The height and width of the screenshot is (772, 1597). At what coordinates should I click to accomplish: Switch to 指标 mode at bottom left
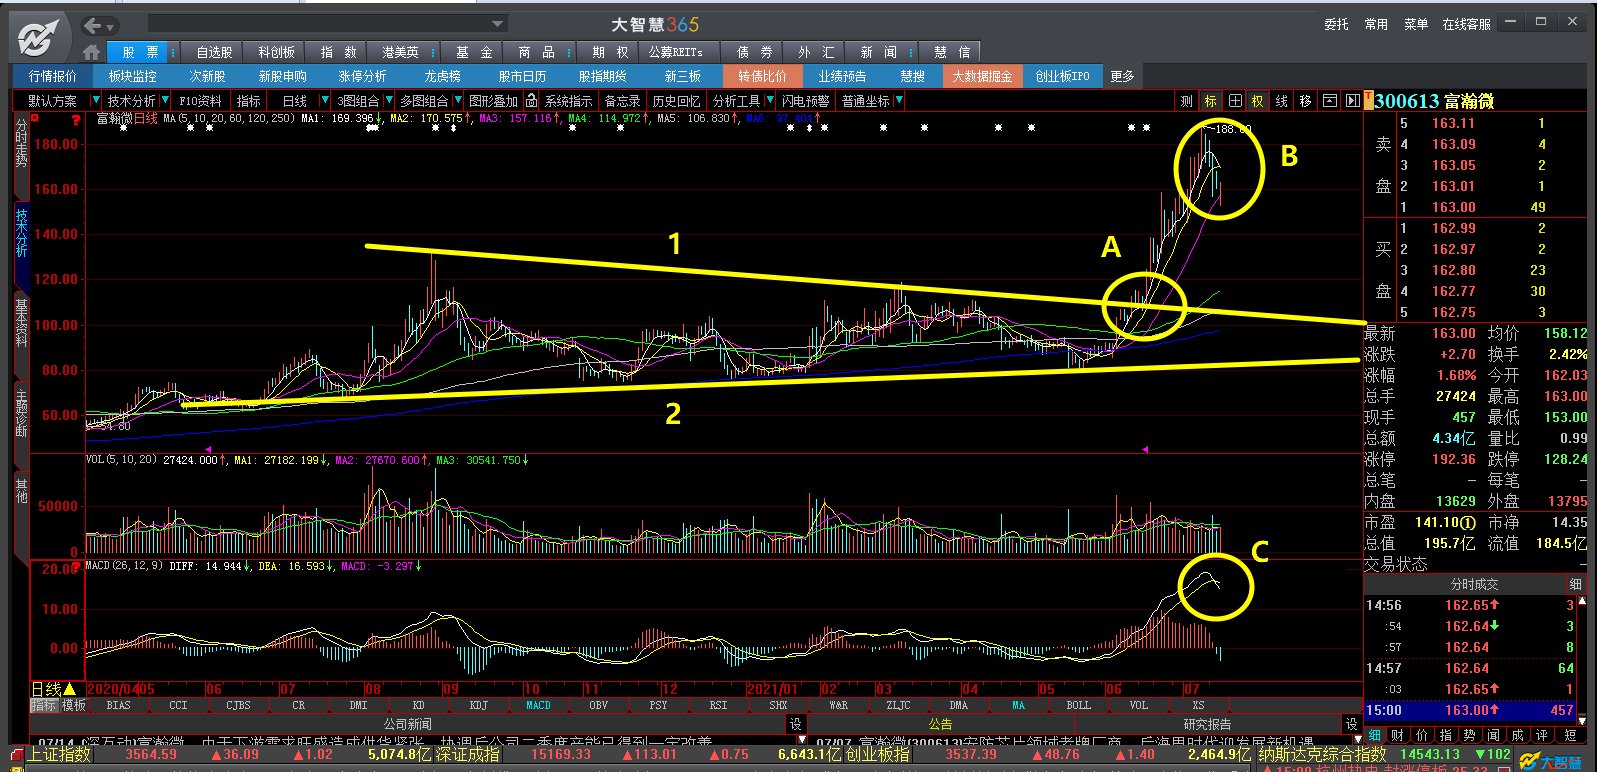pyautogui.click(x=44, y=706)
